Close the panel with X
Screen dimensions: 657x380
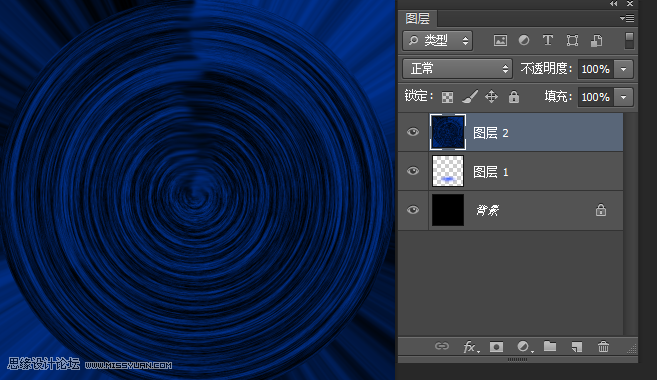tap(630, 4)
